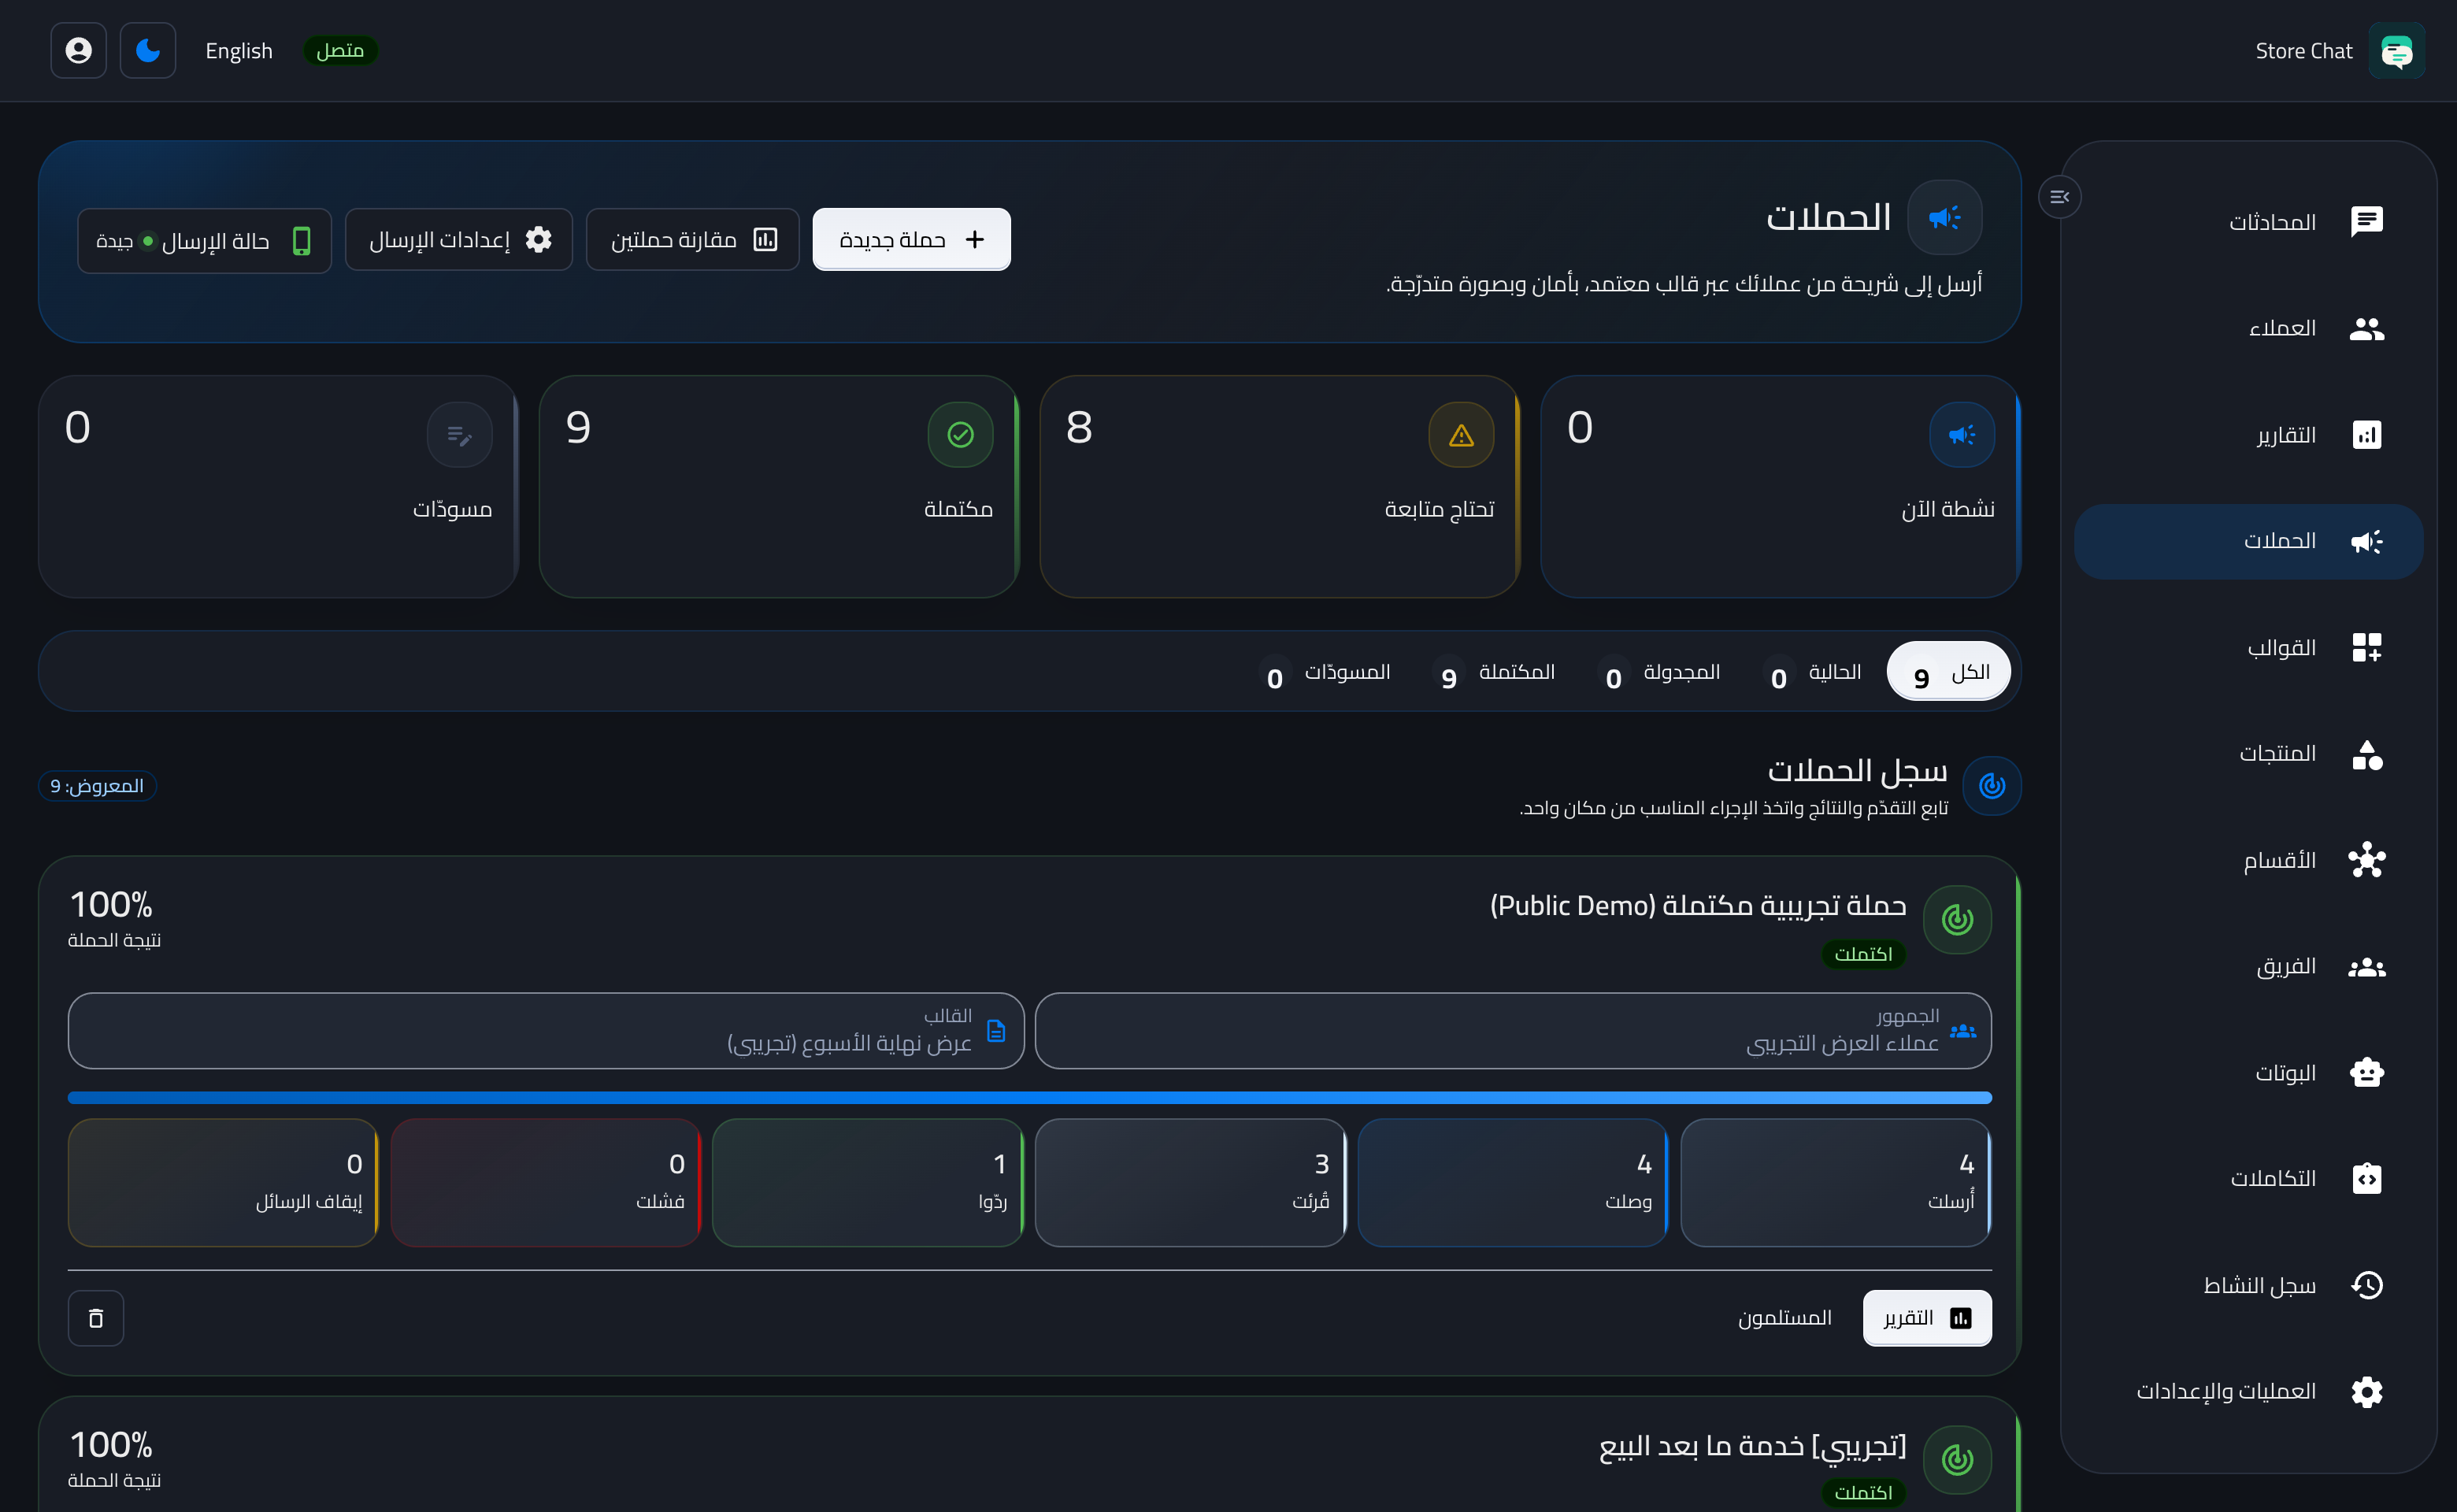
Task: Click the خدمة ما بعد البيع campaign icon
Action: point(1957,1459)
